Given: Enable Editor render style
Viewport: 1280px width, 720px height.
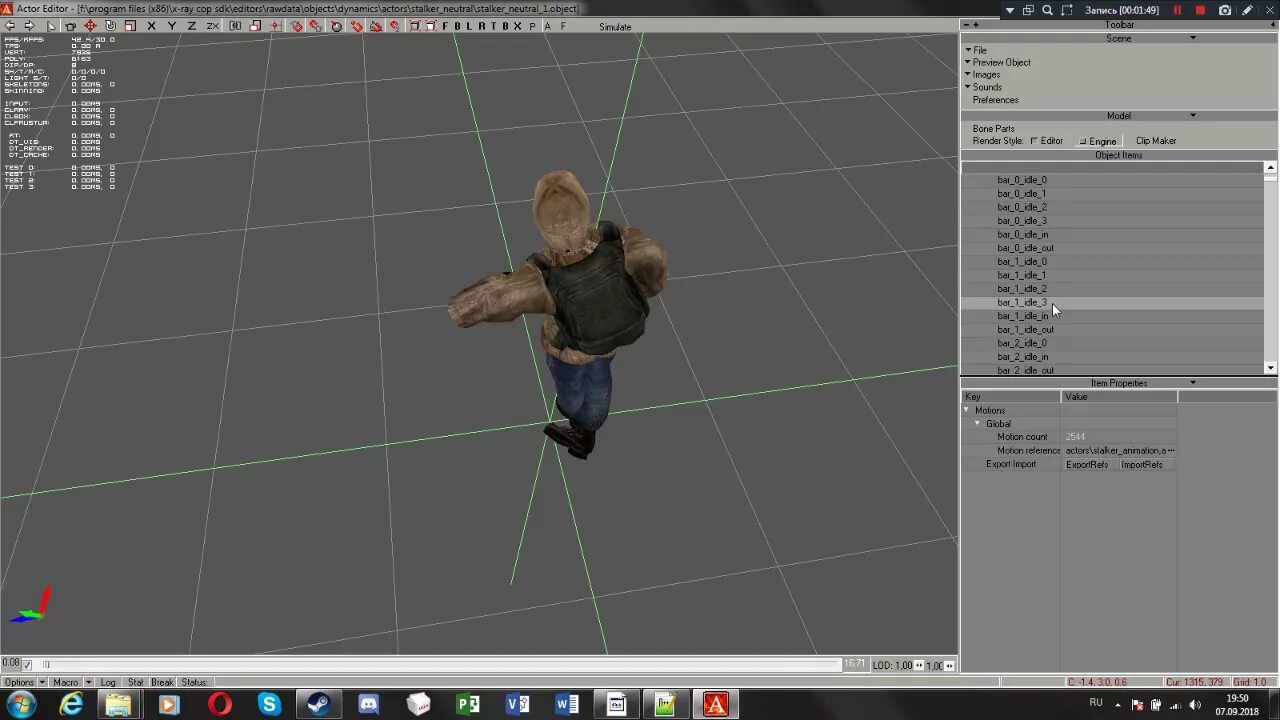Looking at the screenshot, I should pyautogui.click(x=1046, y=141).
